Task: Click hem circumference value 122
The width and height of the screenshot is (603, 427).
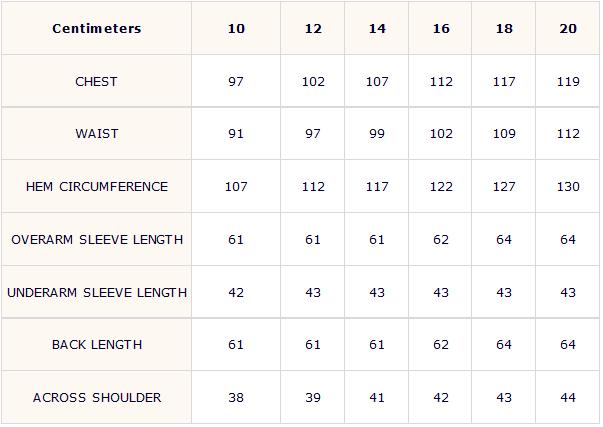Action: click(441, 187)
